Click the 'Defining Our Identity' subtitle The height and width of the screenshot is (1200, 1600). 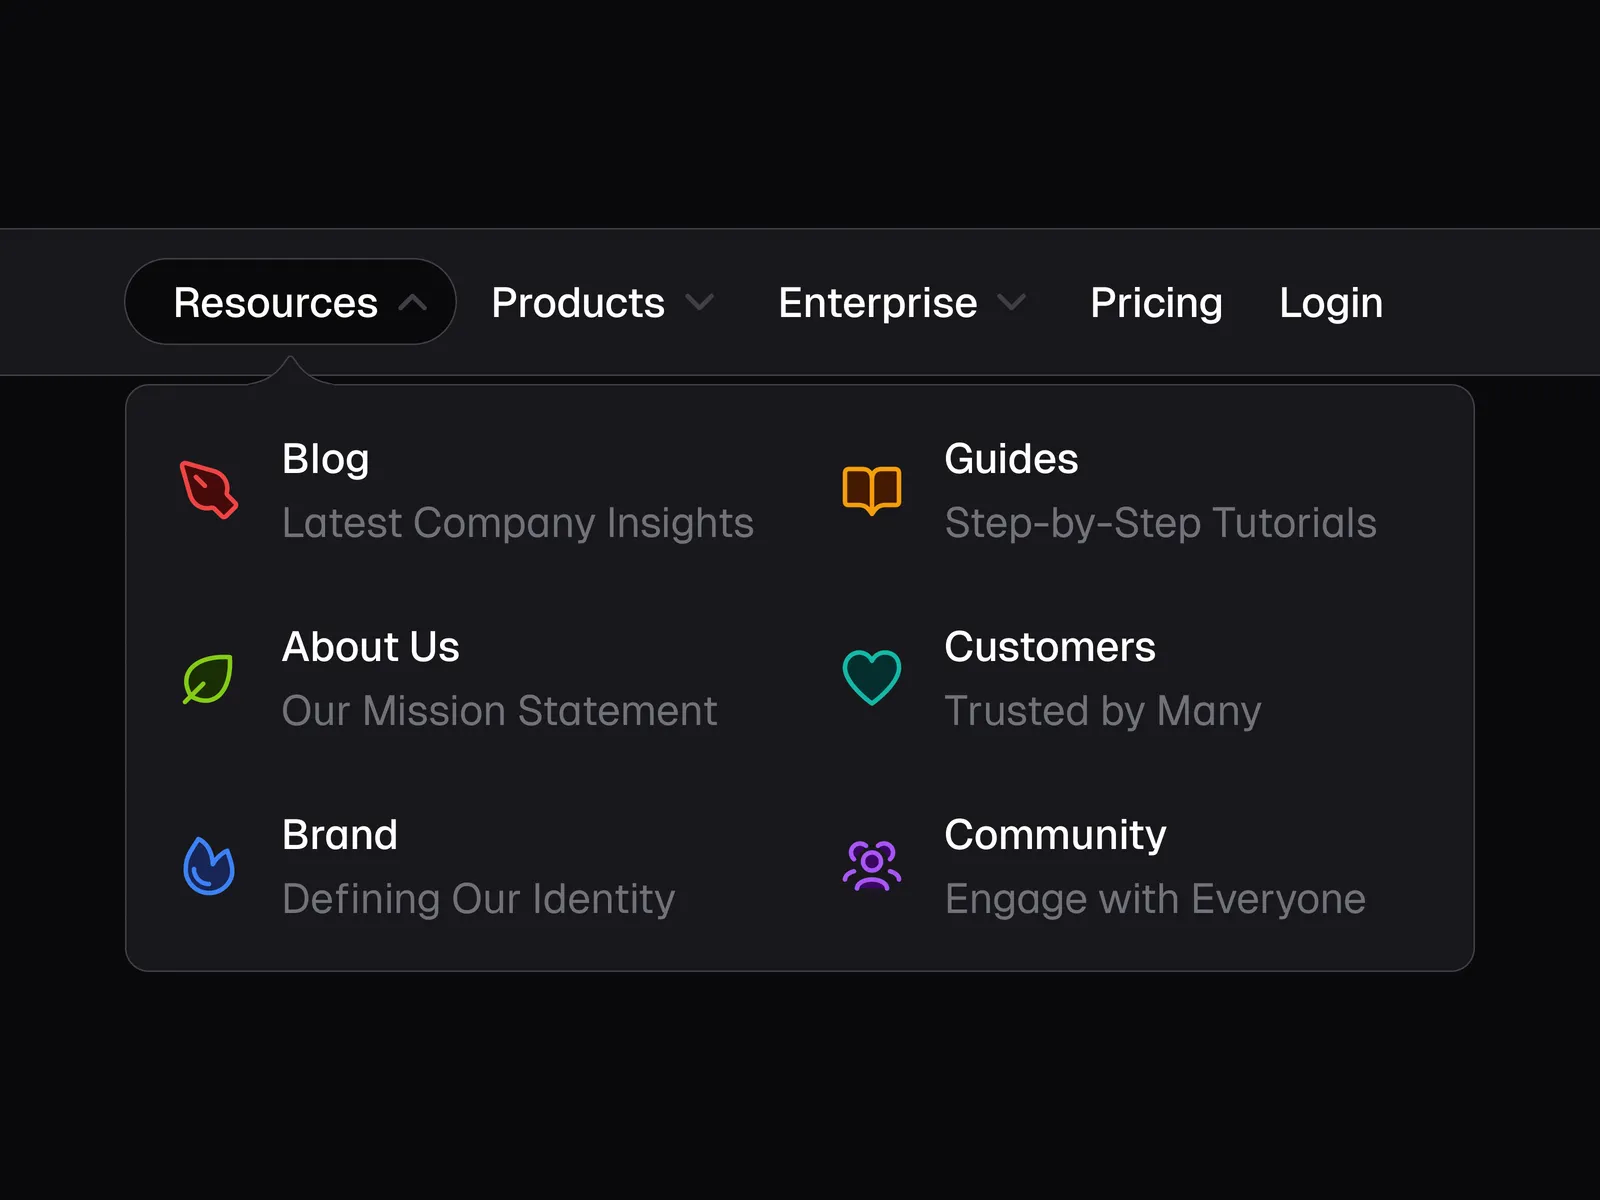[x=479, y=899]
